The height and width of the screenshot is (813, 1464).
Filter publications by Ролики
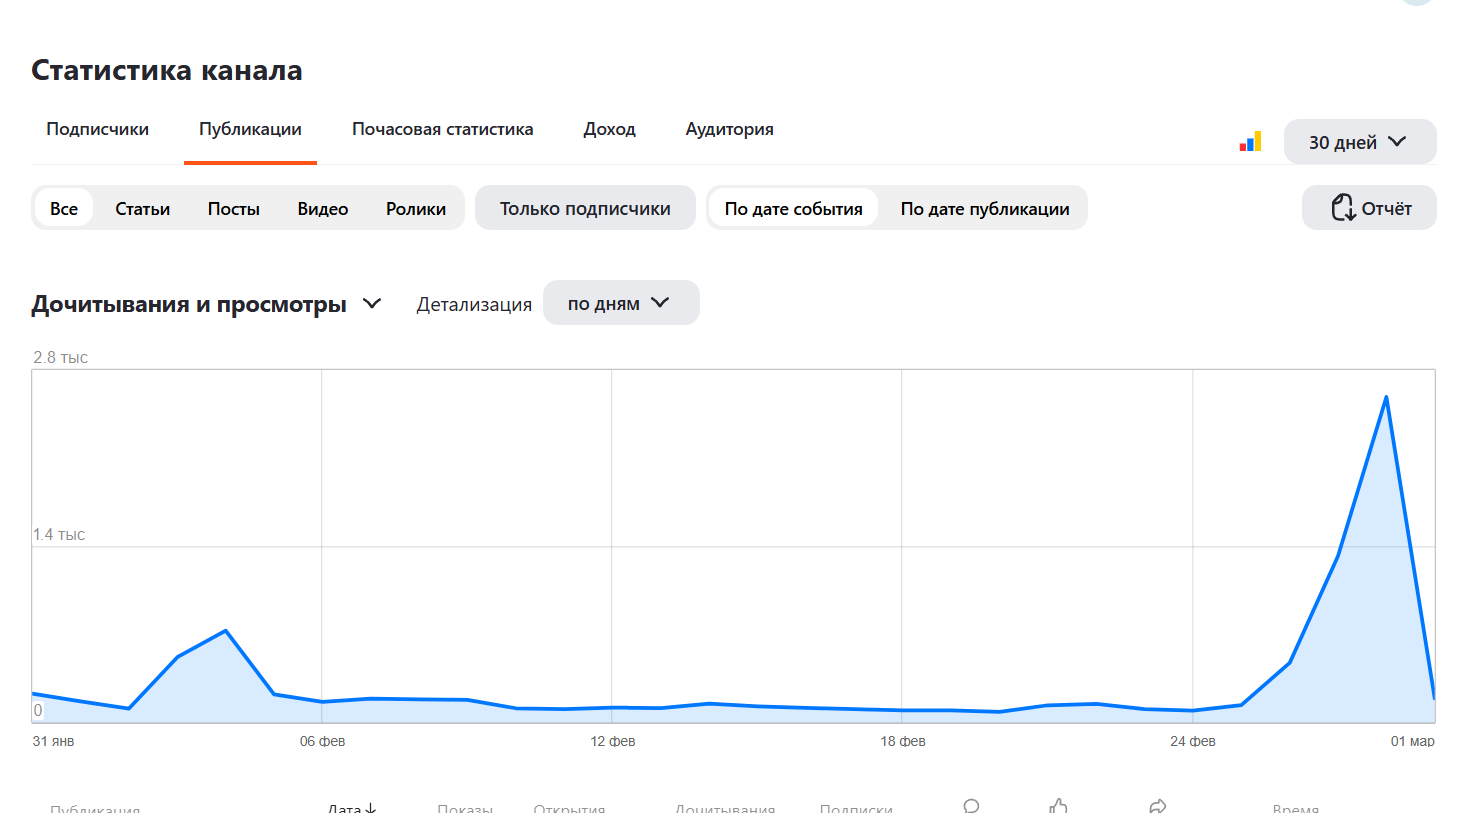(x=415, y=209)
